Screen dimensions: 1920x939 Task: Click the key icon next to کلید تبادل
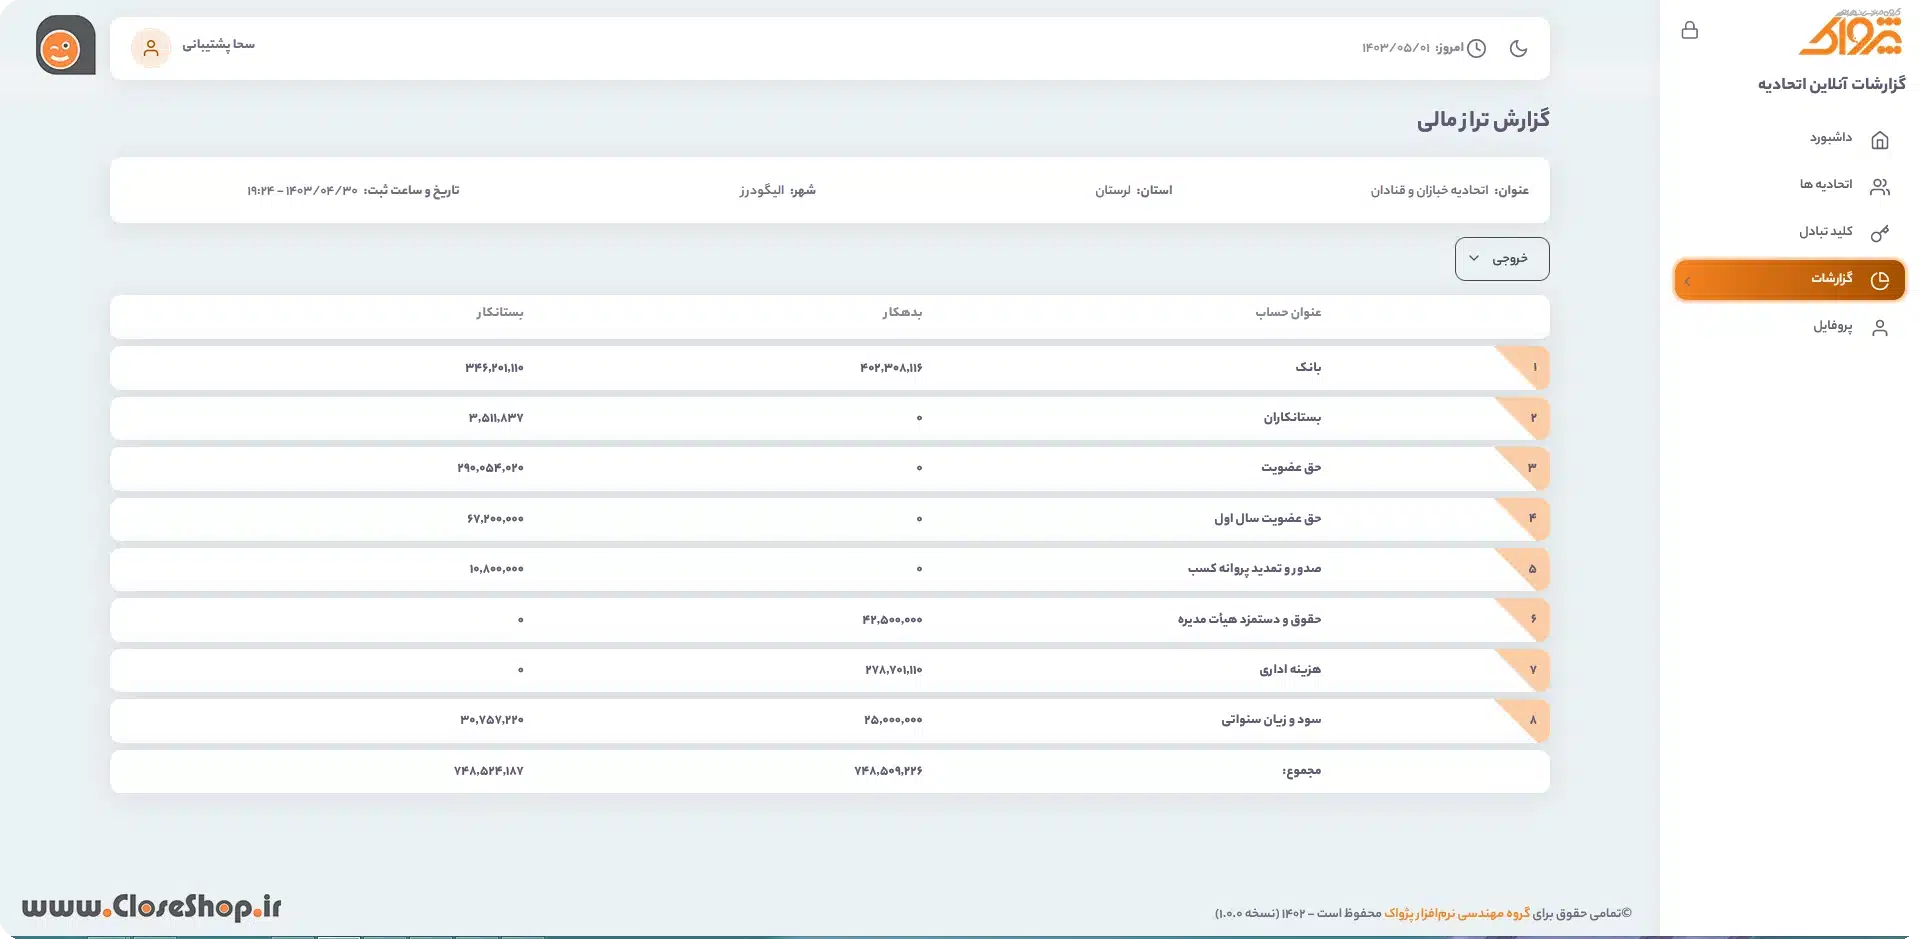coord(1880,233)
